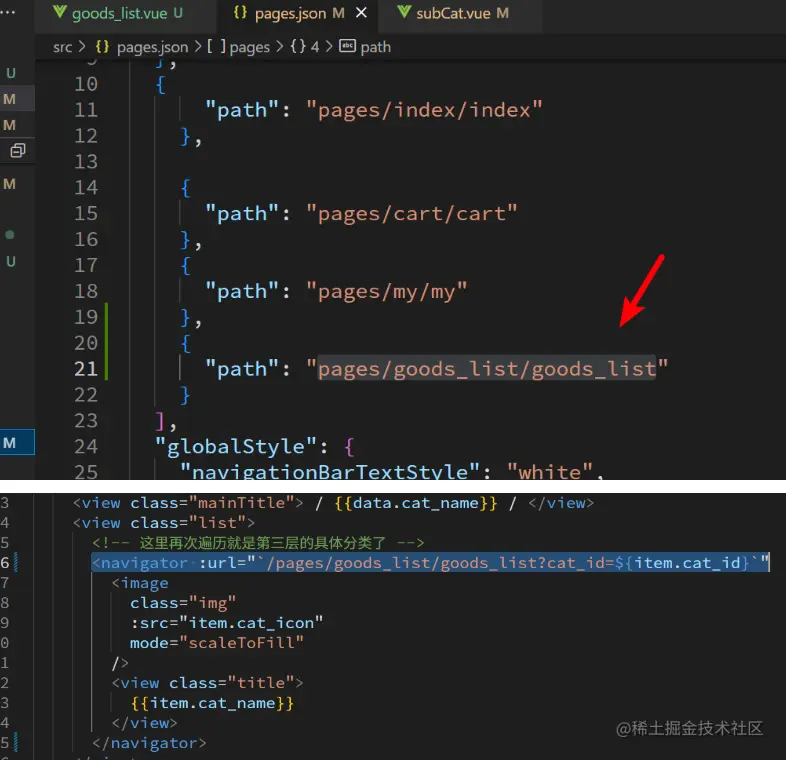Click the selected pages/goods_list/goods_list string

pos(487,369)
